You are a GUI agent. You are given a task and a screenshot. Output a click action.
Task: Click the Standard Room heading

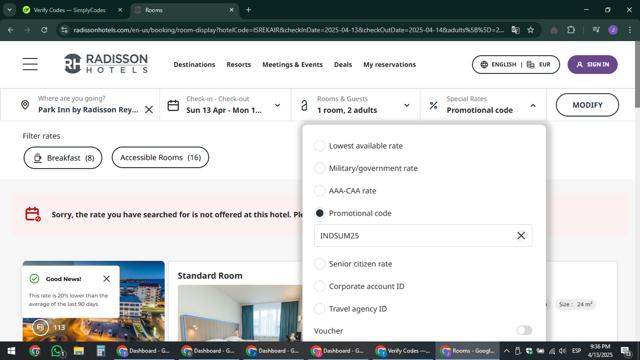click(210, 276)
